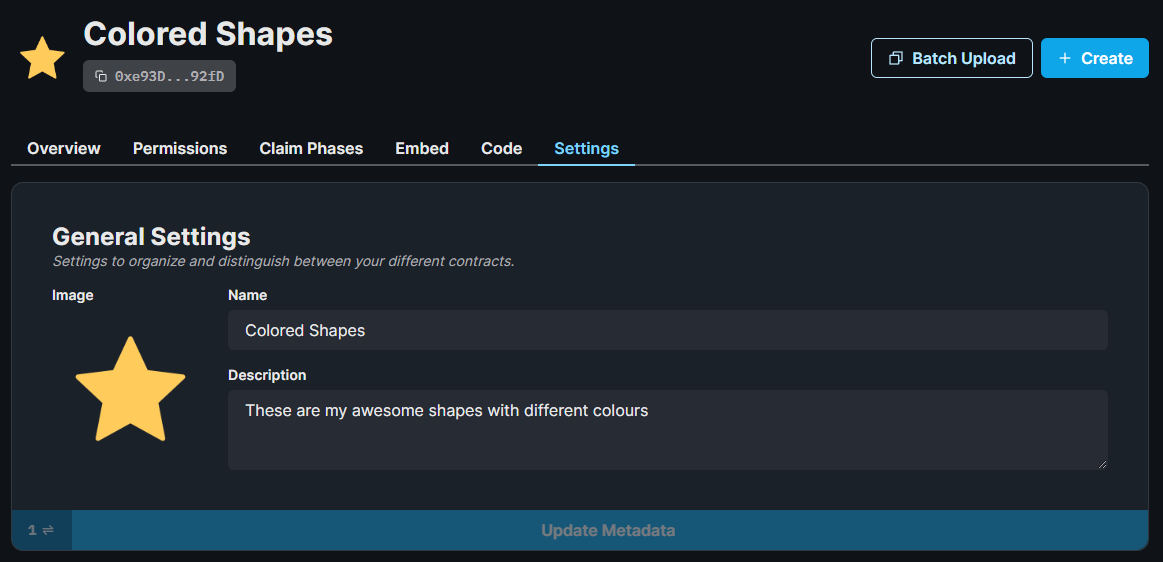Viewport: 1163px width, 562px height.
Task: Click the Update Metadata button
Action: (x=608, y=530)
